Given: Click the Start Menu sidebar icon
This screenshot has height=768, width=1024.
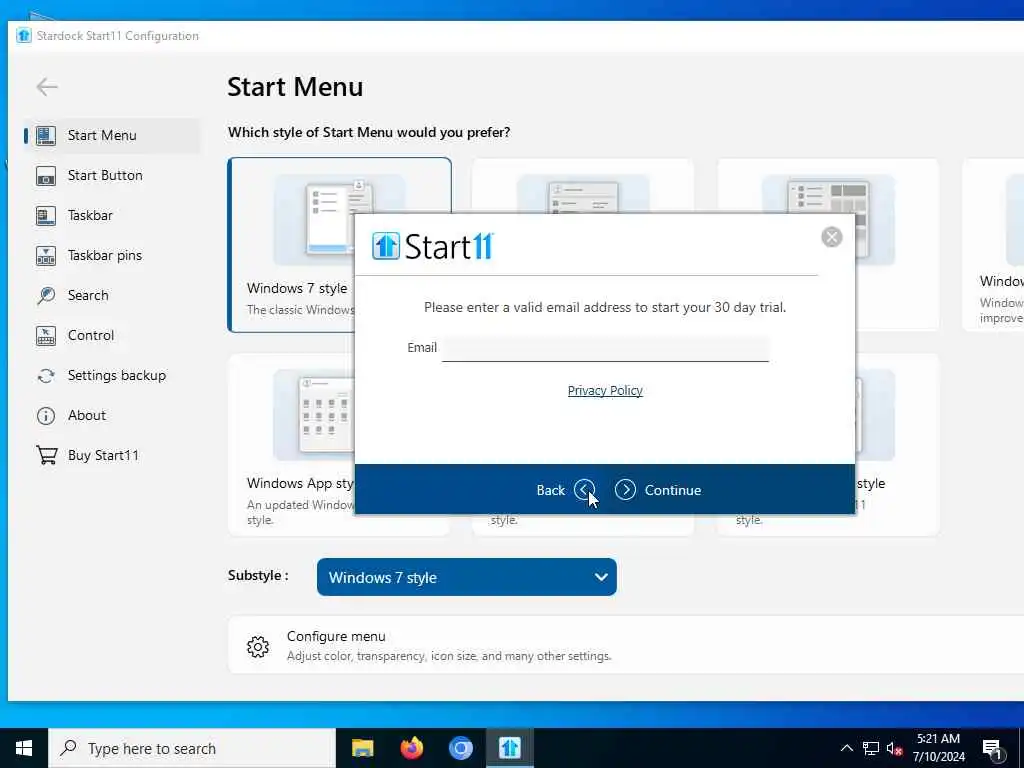Looking at the screenshot, I should coord(46,135).
